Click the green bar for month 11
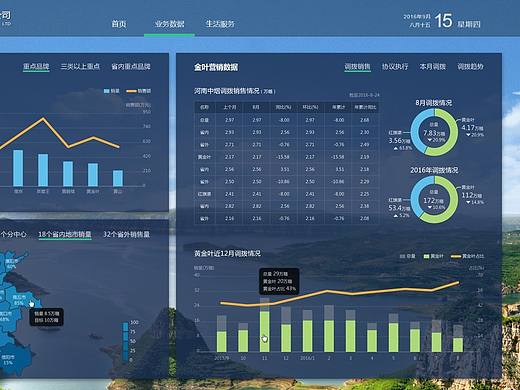The height and width of the screenshot is (390, 520). click(265, 332)
